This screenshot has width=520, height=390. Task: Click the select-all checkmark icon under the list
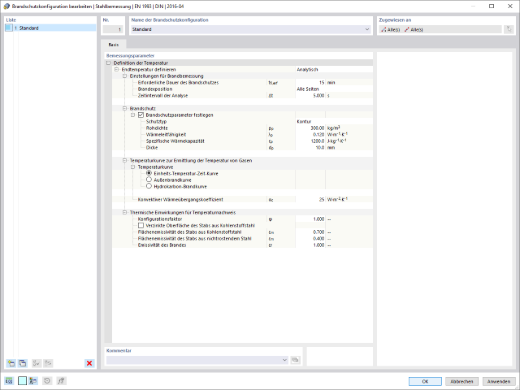click(36, 363)
